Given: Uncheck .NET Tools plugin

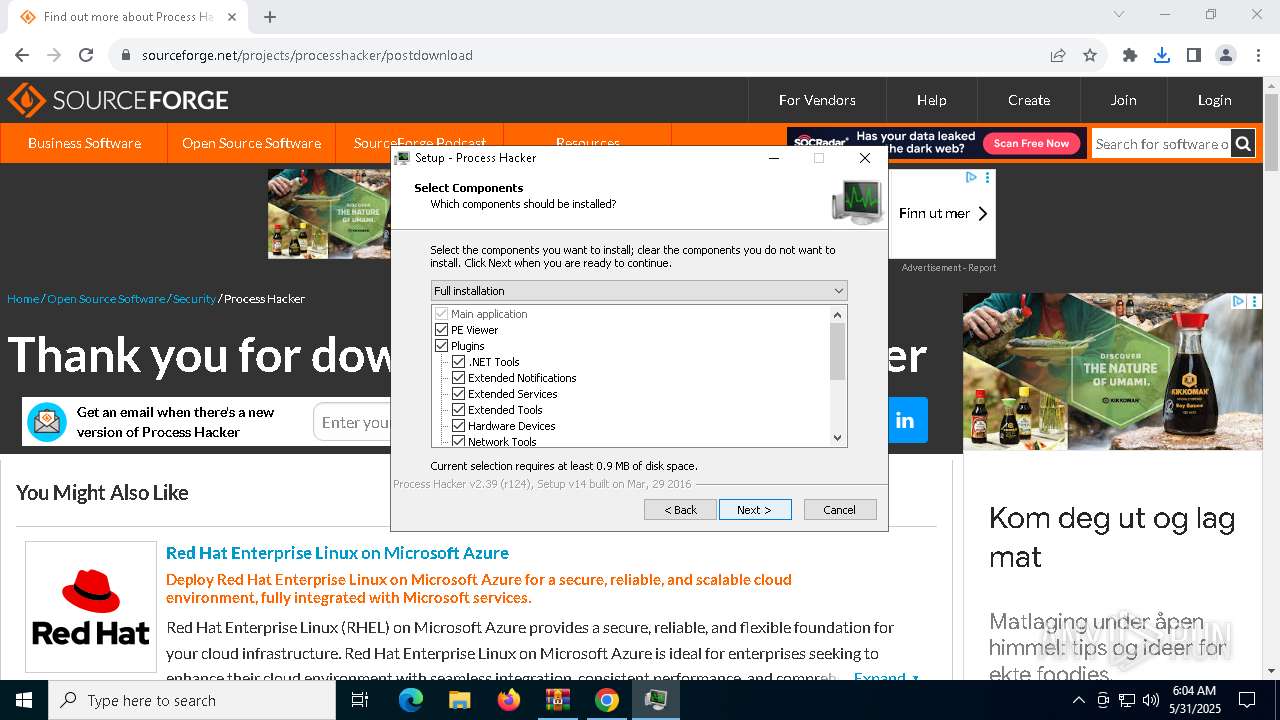Looking at the screenshot, I should point(459,362).
